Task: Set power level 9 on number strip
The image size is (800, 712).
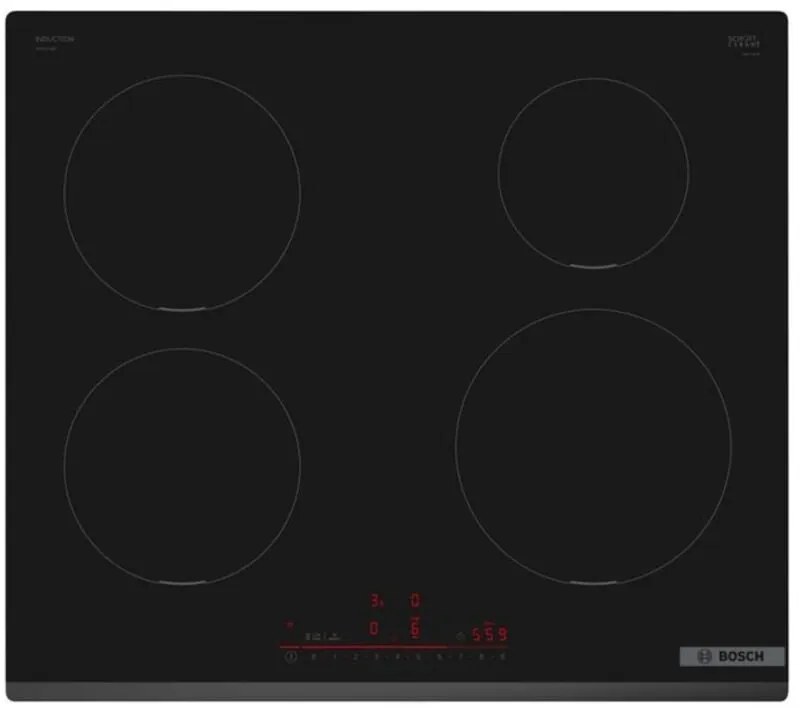Action: click(x=502, y=657)
